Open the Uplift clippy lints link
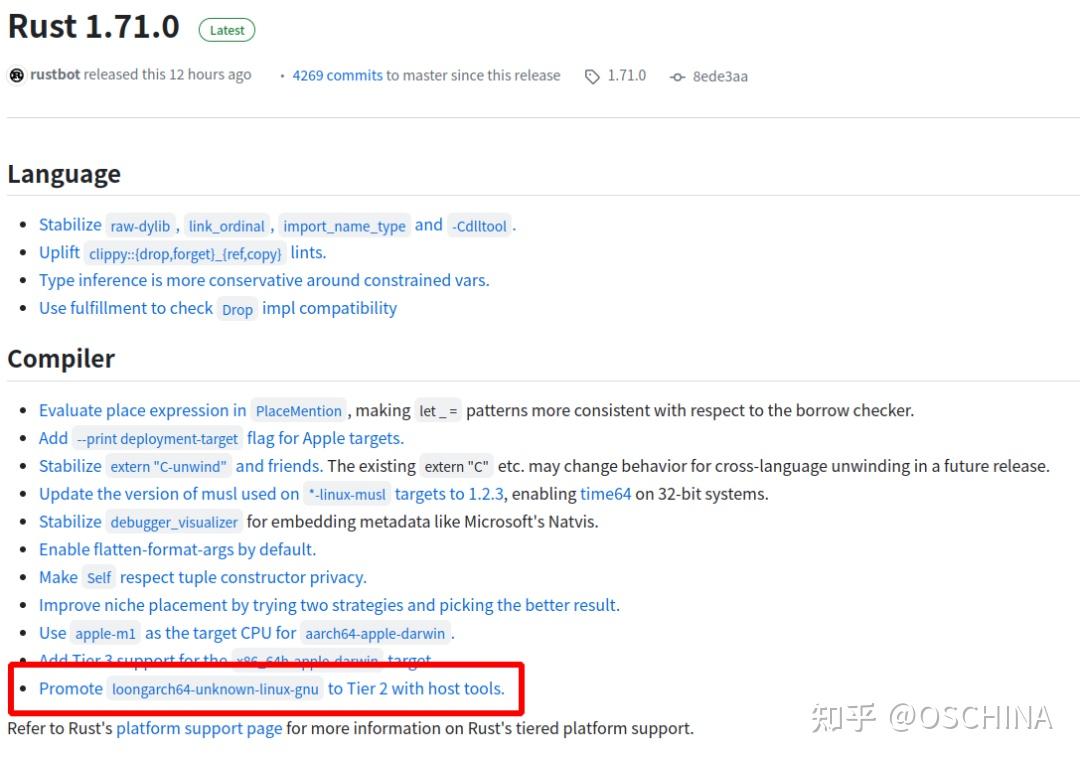Image resolution: width=1080 pixels, height=762 pixels. coord(183,253)
